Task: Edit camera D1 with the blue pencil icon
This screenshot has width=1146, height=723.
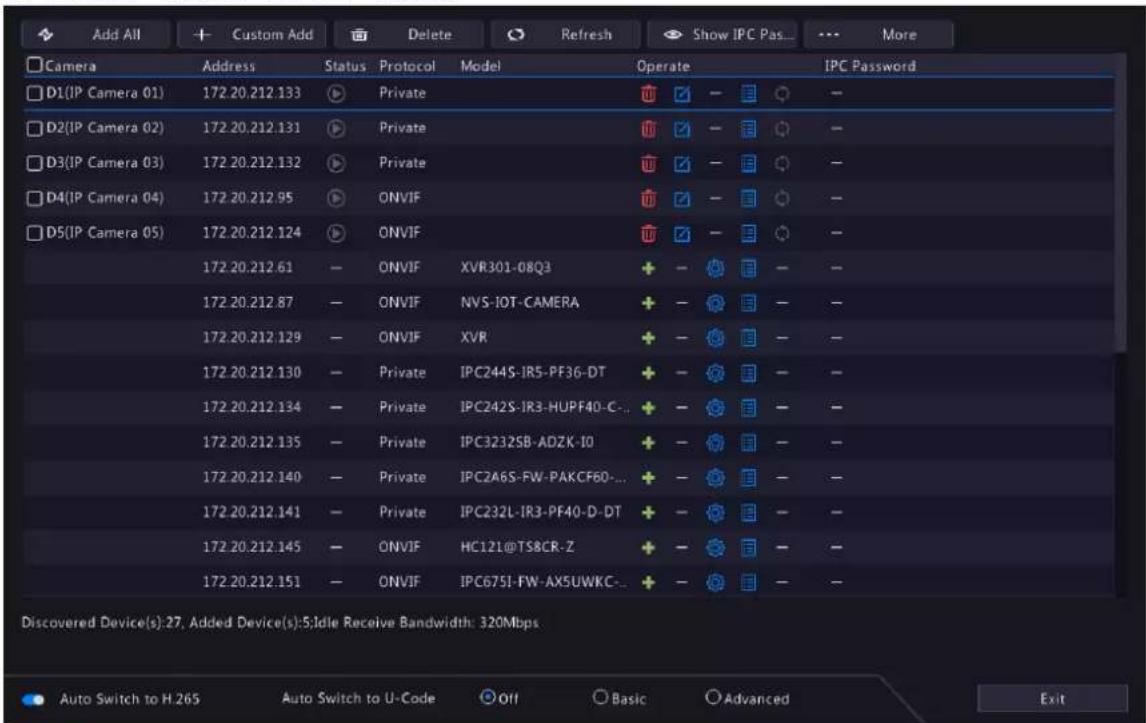Action: click(x=682, y=94)
